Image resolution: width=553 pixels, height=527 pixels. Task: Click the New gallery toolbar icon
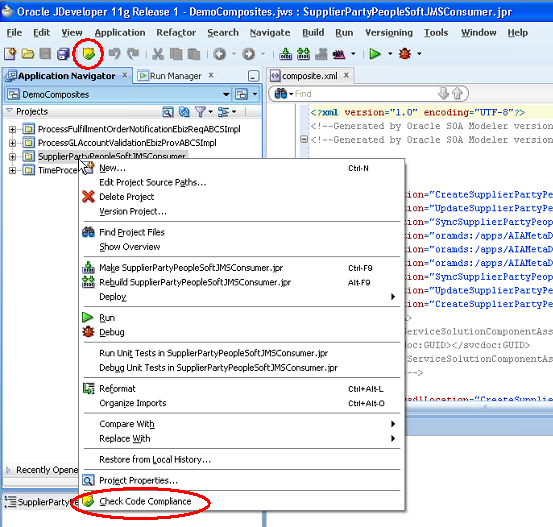10,54
